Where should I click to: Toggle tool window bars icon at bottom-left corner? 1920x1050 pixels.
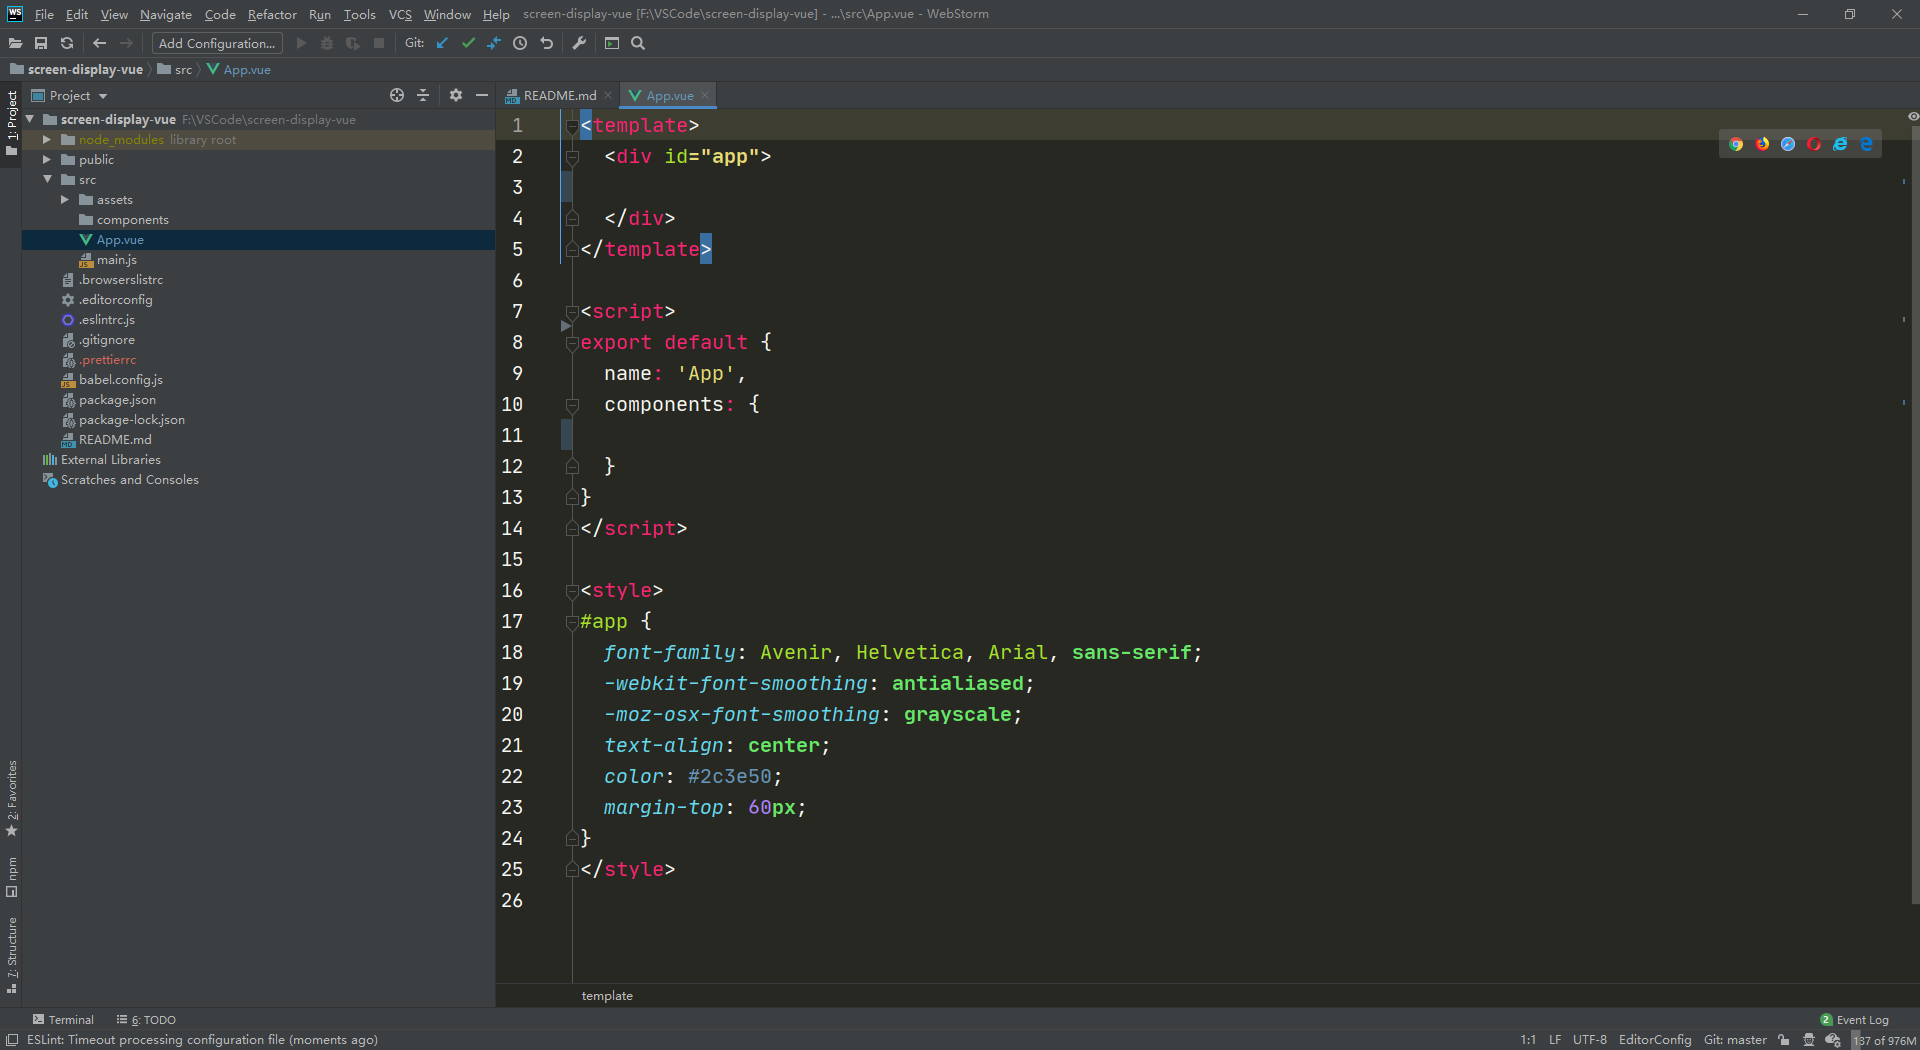tap(11, 1040)
